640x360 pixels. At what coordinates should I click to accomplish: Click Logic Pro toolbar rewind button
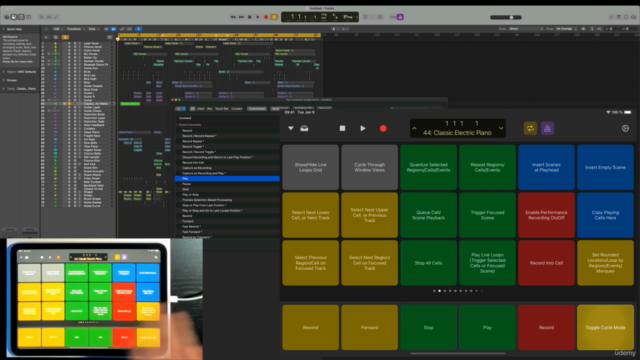233,17
